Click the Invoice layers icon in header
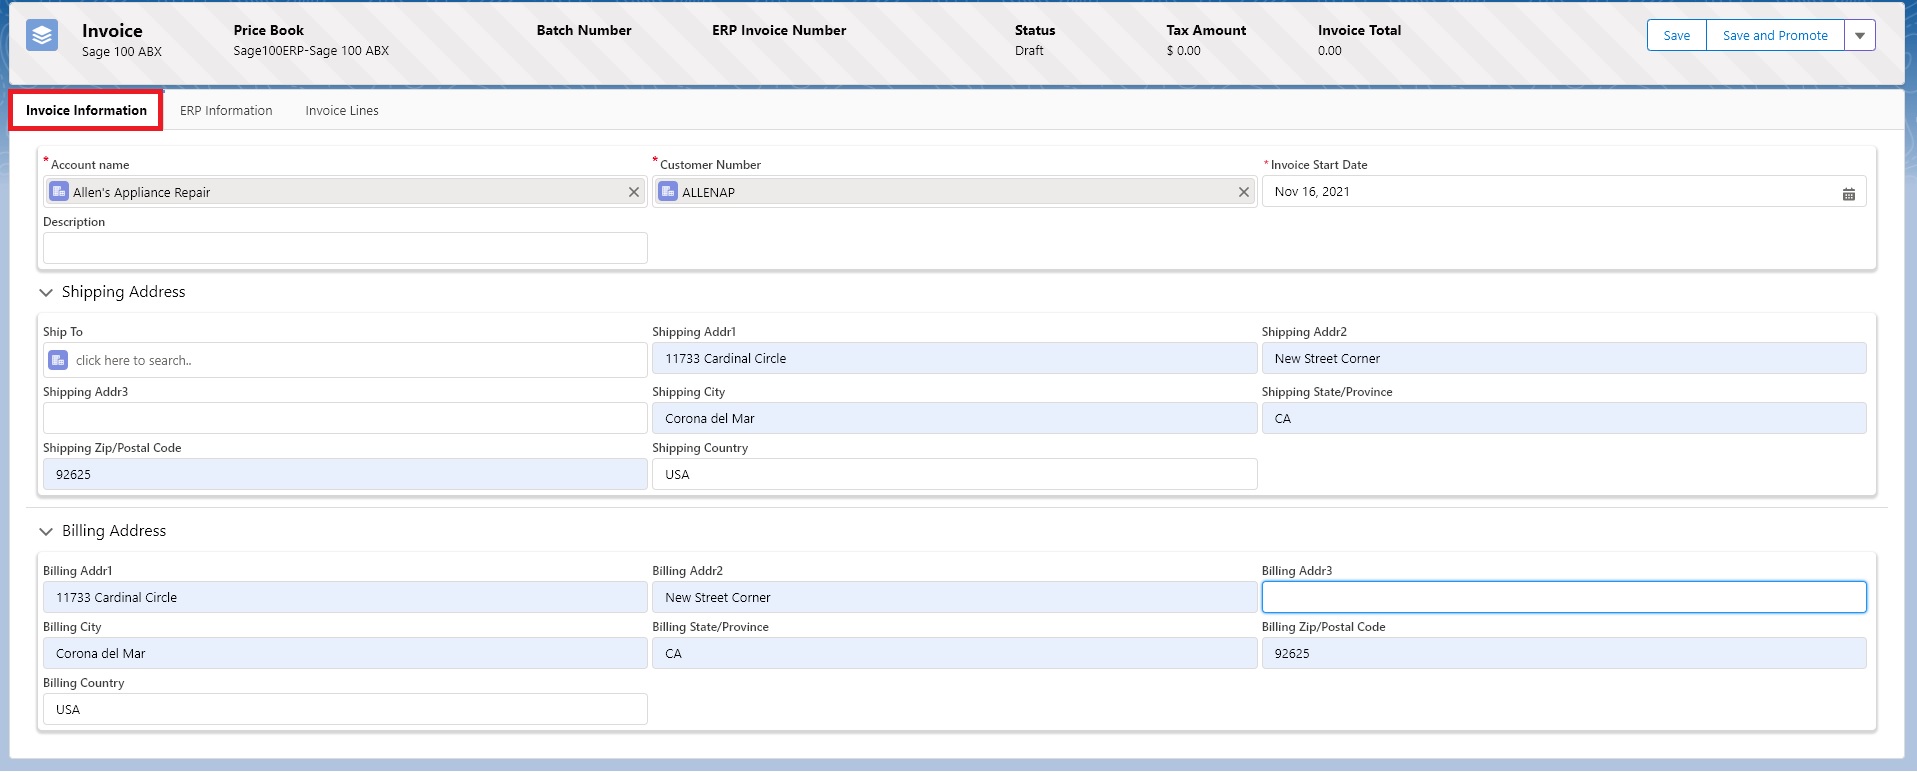Viewport: 1917px width, 772px height. [42, 36]
